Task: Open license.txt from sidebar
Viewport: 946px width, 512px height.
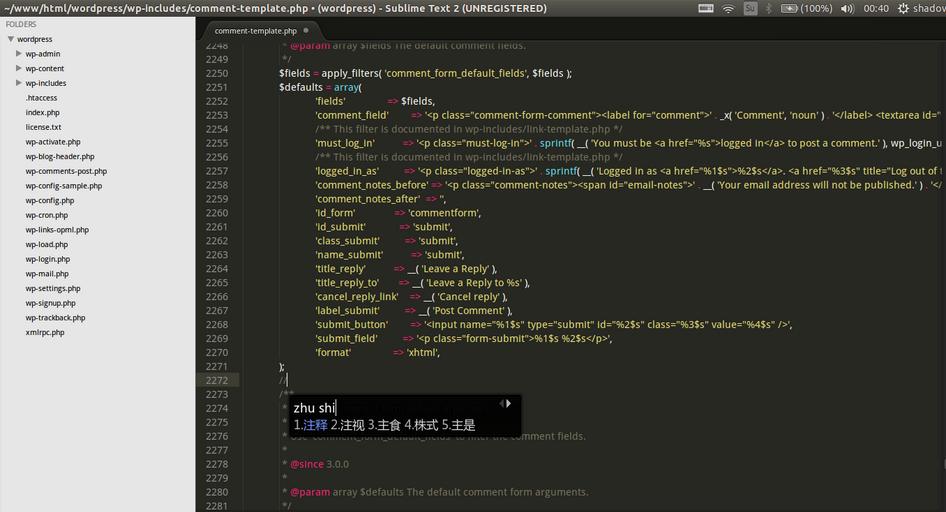Action: click(43, 127)
